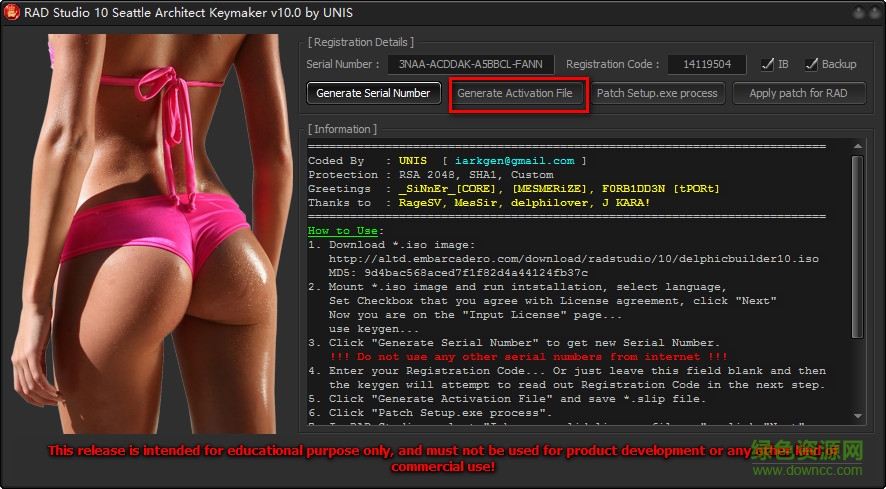
Task: Click into the Registration Code field
Action: tap(707, 64)
